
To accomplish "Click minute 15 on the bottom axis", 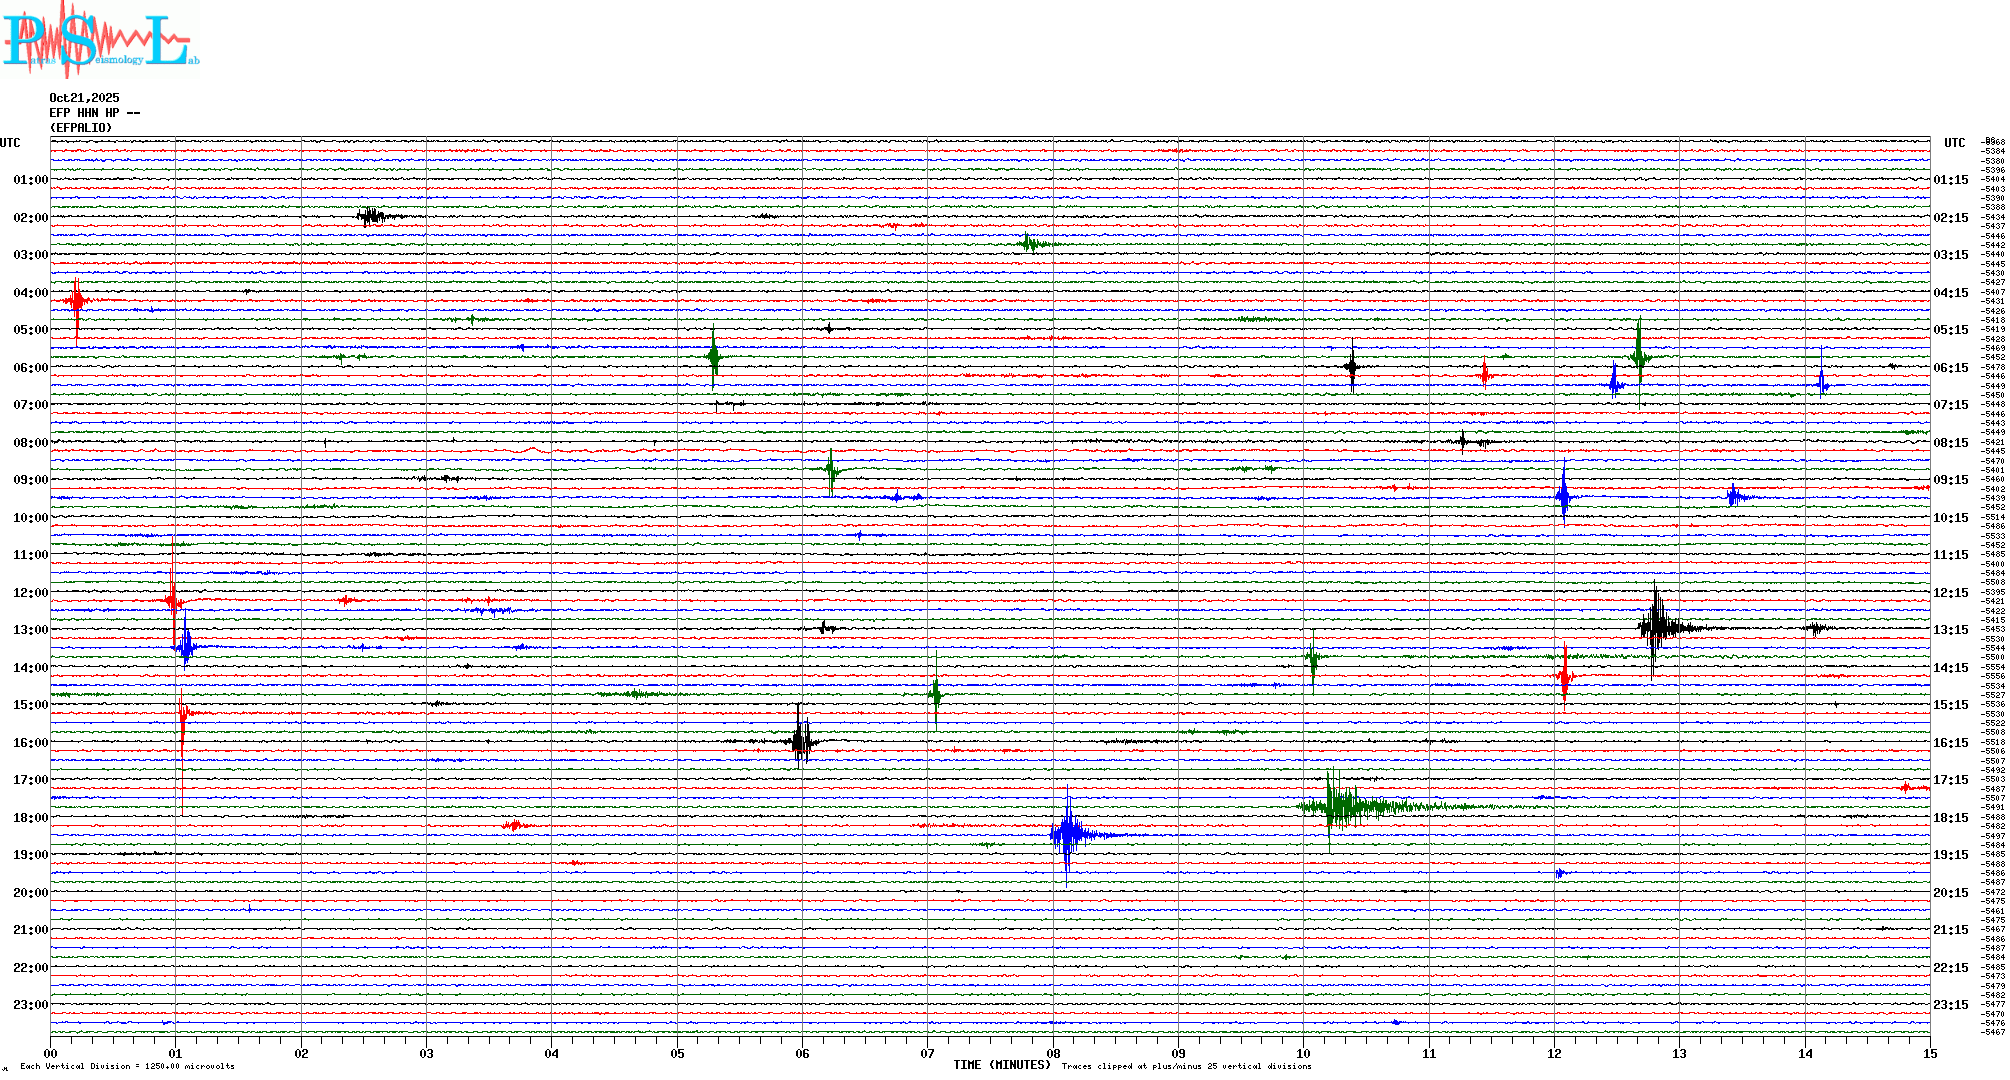I will pyautogui.click(x=1929, y=1053).
